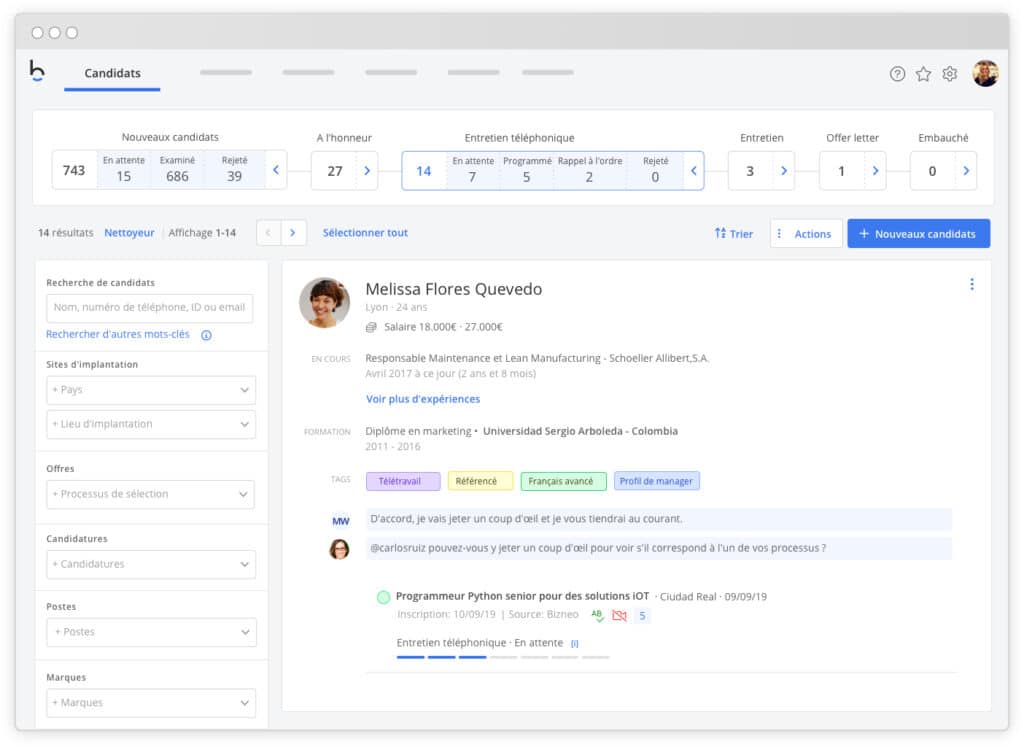Filter by Programmé 5
Screen dimensions: 1024x747
526,170
